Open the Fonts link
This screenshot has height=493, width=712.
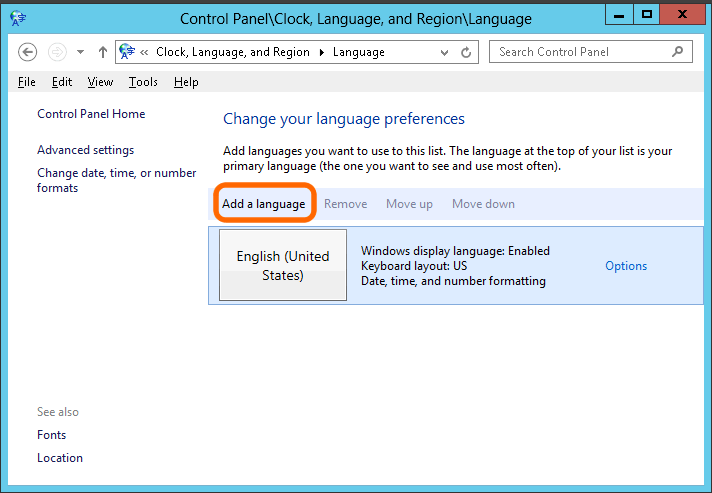click(x=51, y=435)
